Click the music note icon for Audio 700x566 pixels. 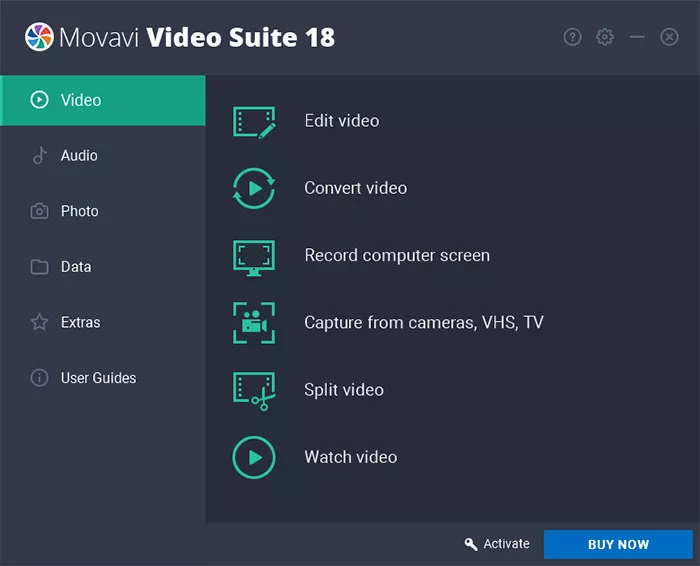[x=40, y=155]
